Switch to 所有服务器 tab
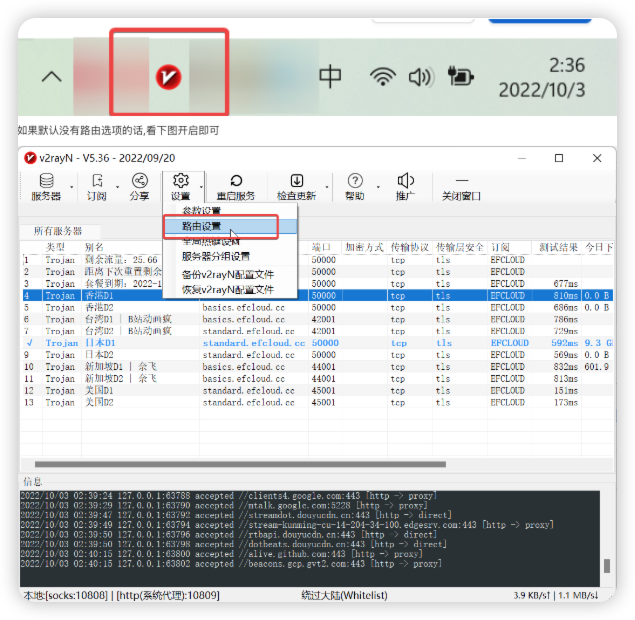The height and width of the screenshot is (620, 635). click(x=58, y=231)
